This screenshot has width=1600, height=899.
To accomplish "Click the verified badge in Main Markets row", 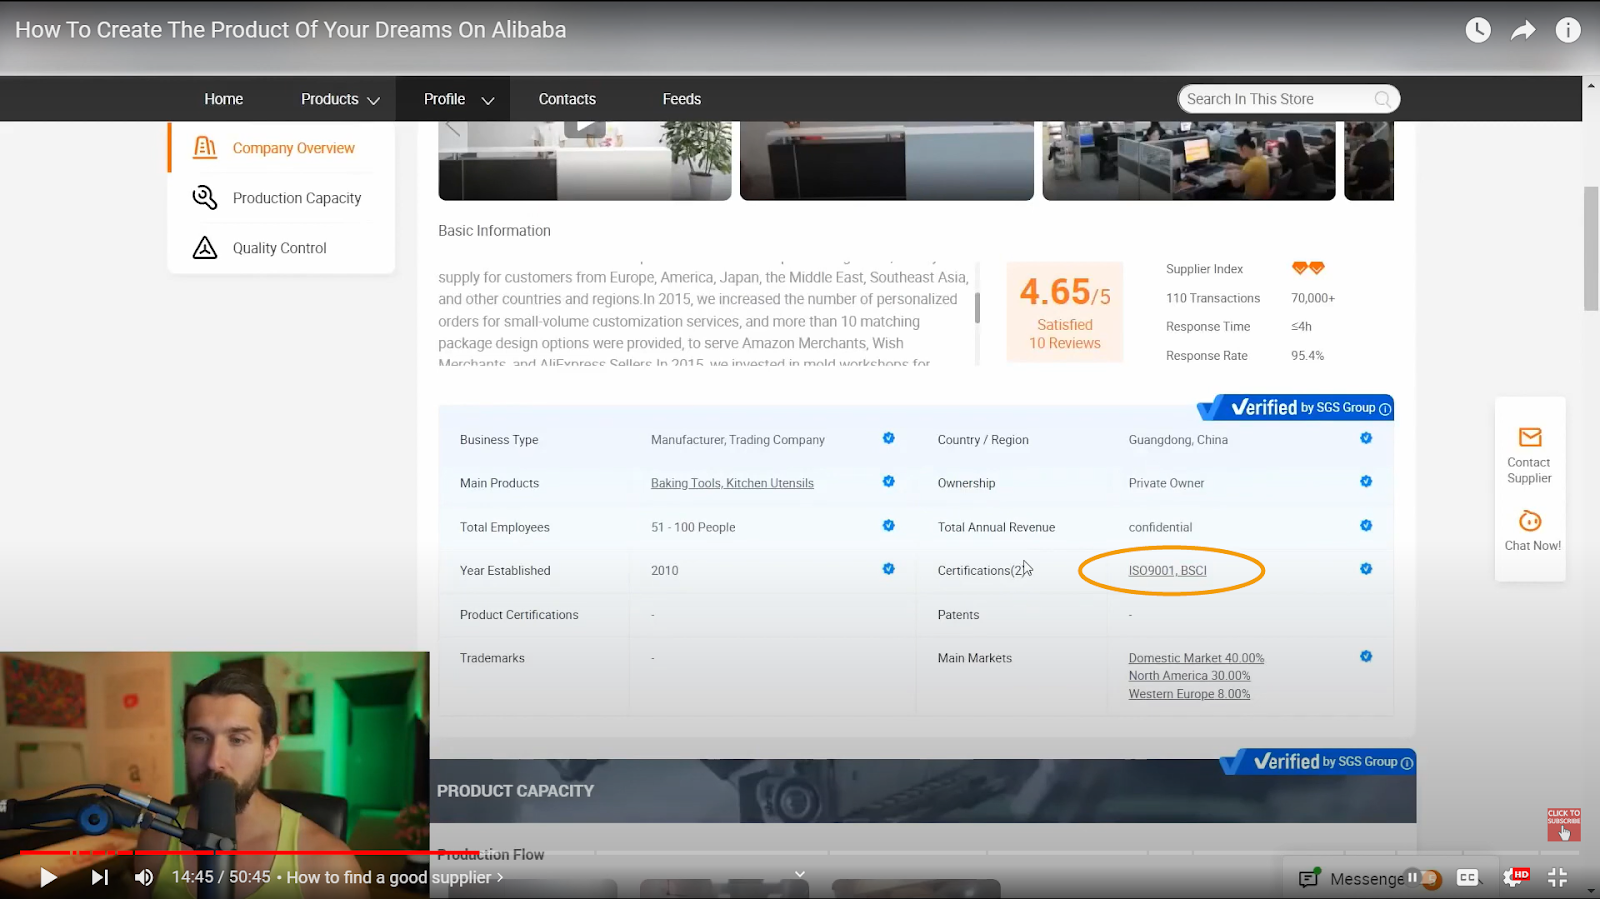I will point(1366,656).
